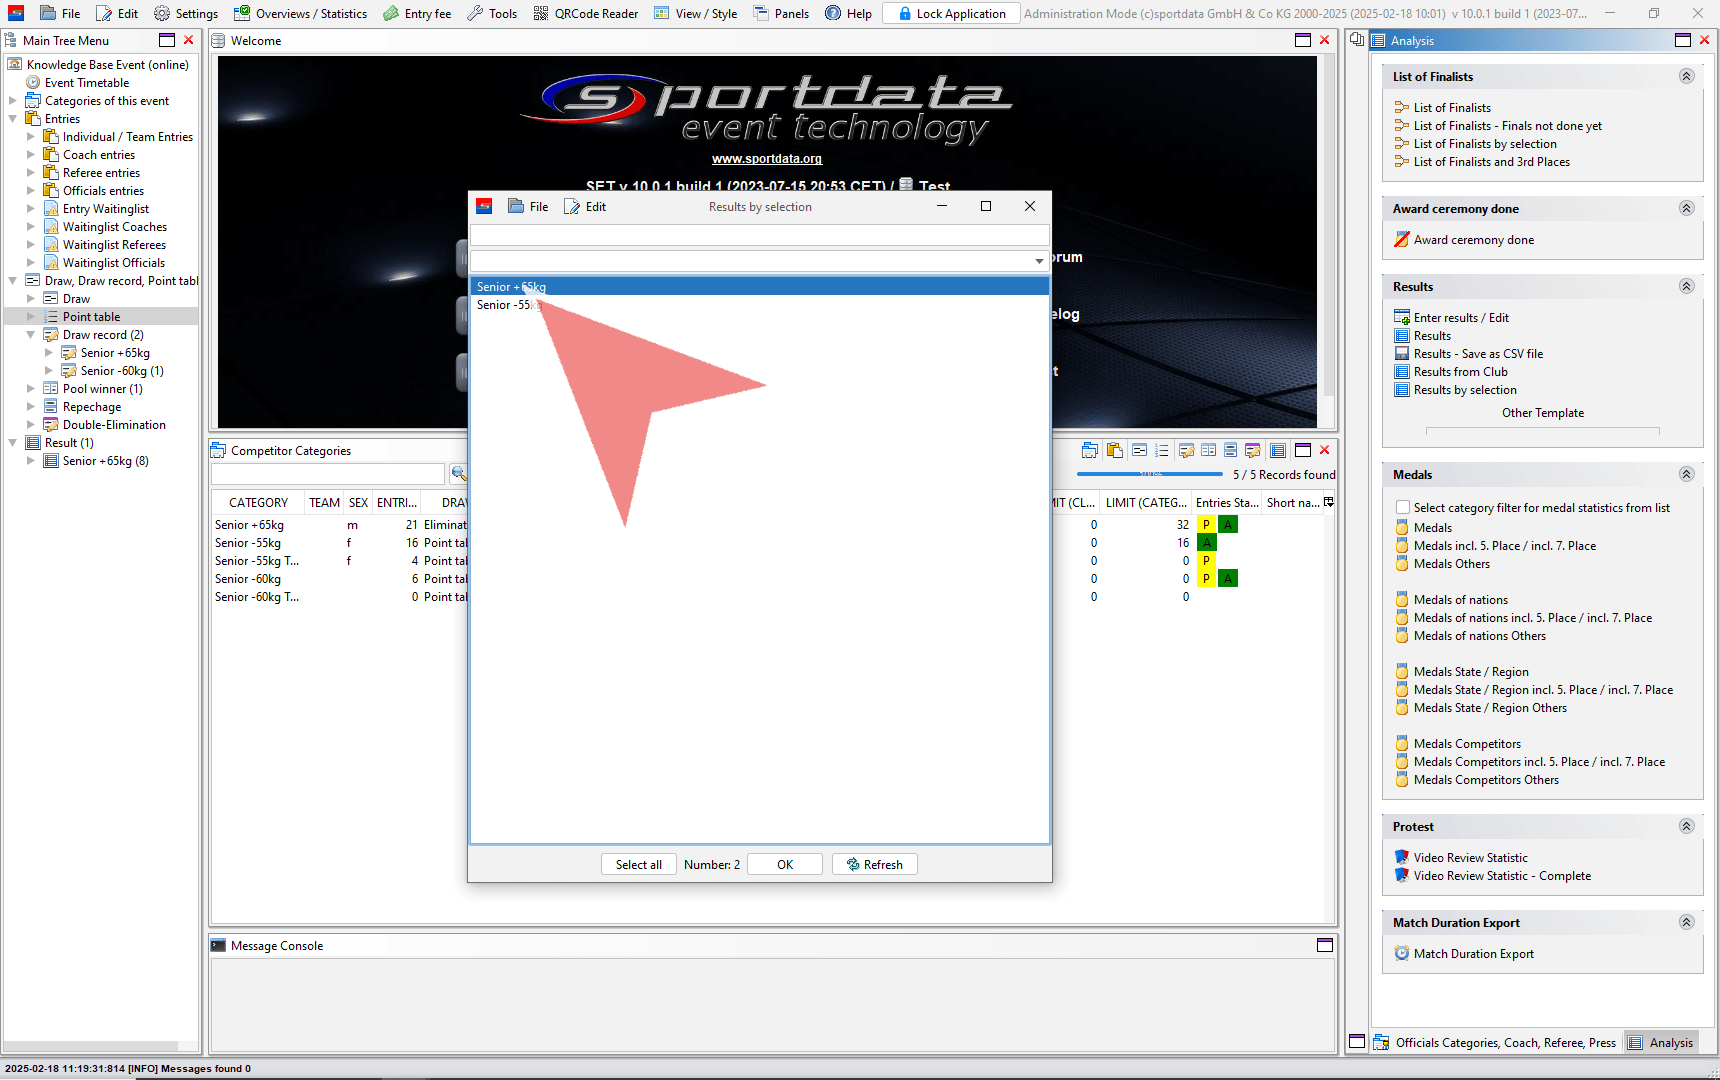Maximize the Message Console panel
Viewport: 1720px width, 1080px height.
pyautogui.click(x=1325, y=946)
